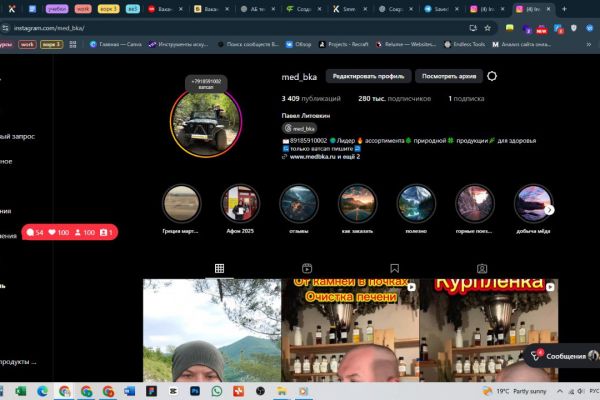This screenshot has height=400, width=600.
Task: Open the Projects - Recraft bookmark
Action: click(344, 44)
